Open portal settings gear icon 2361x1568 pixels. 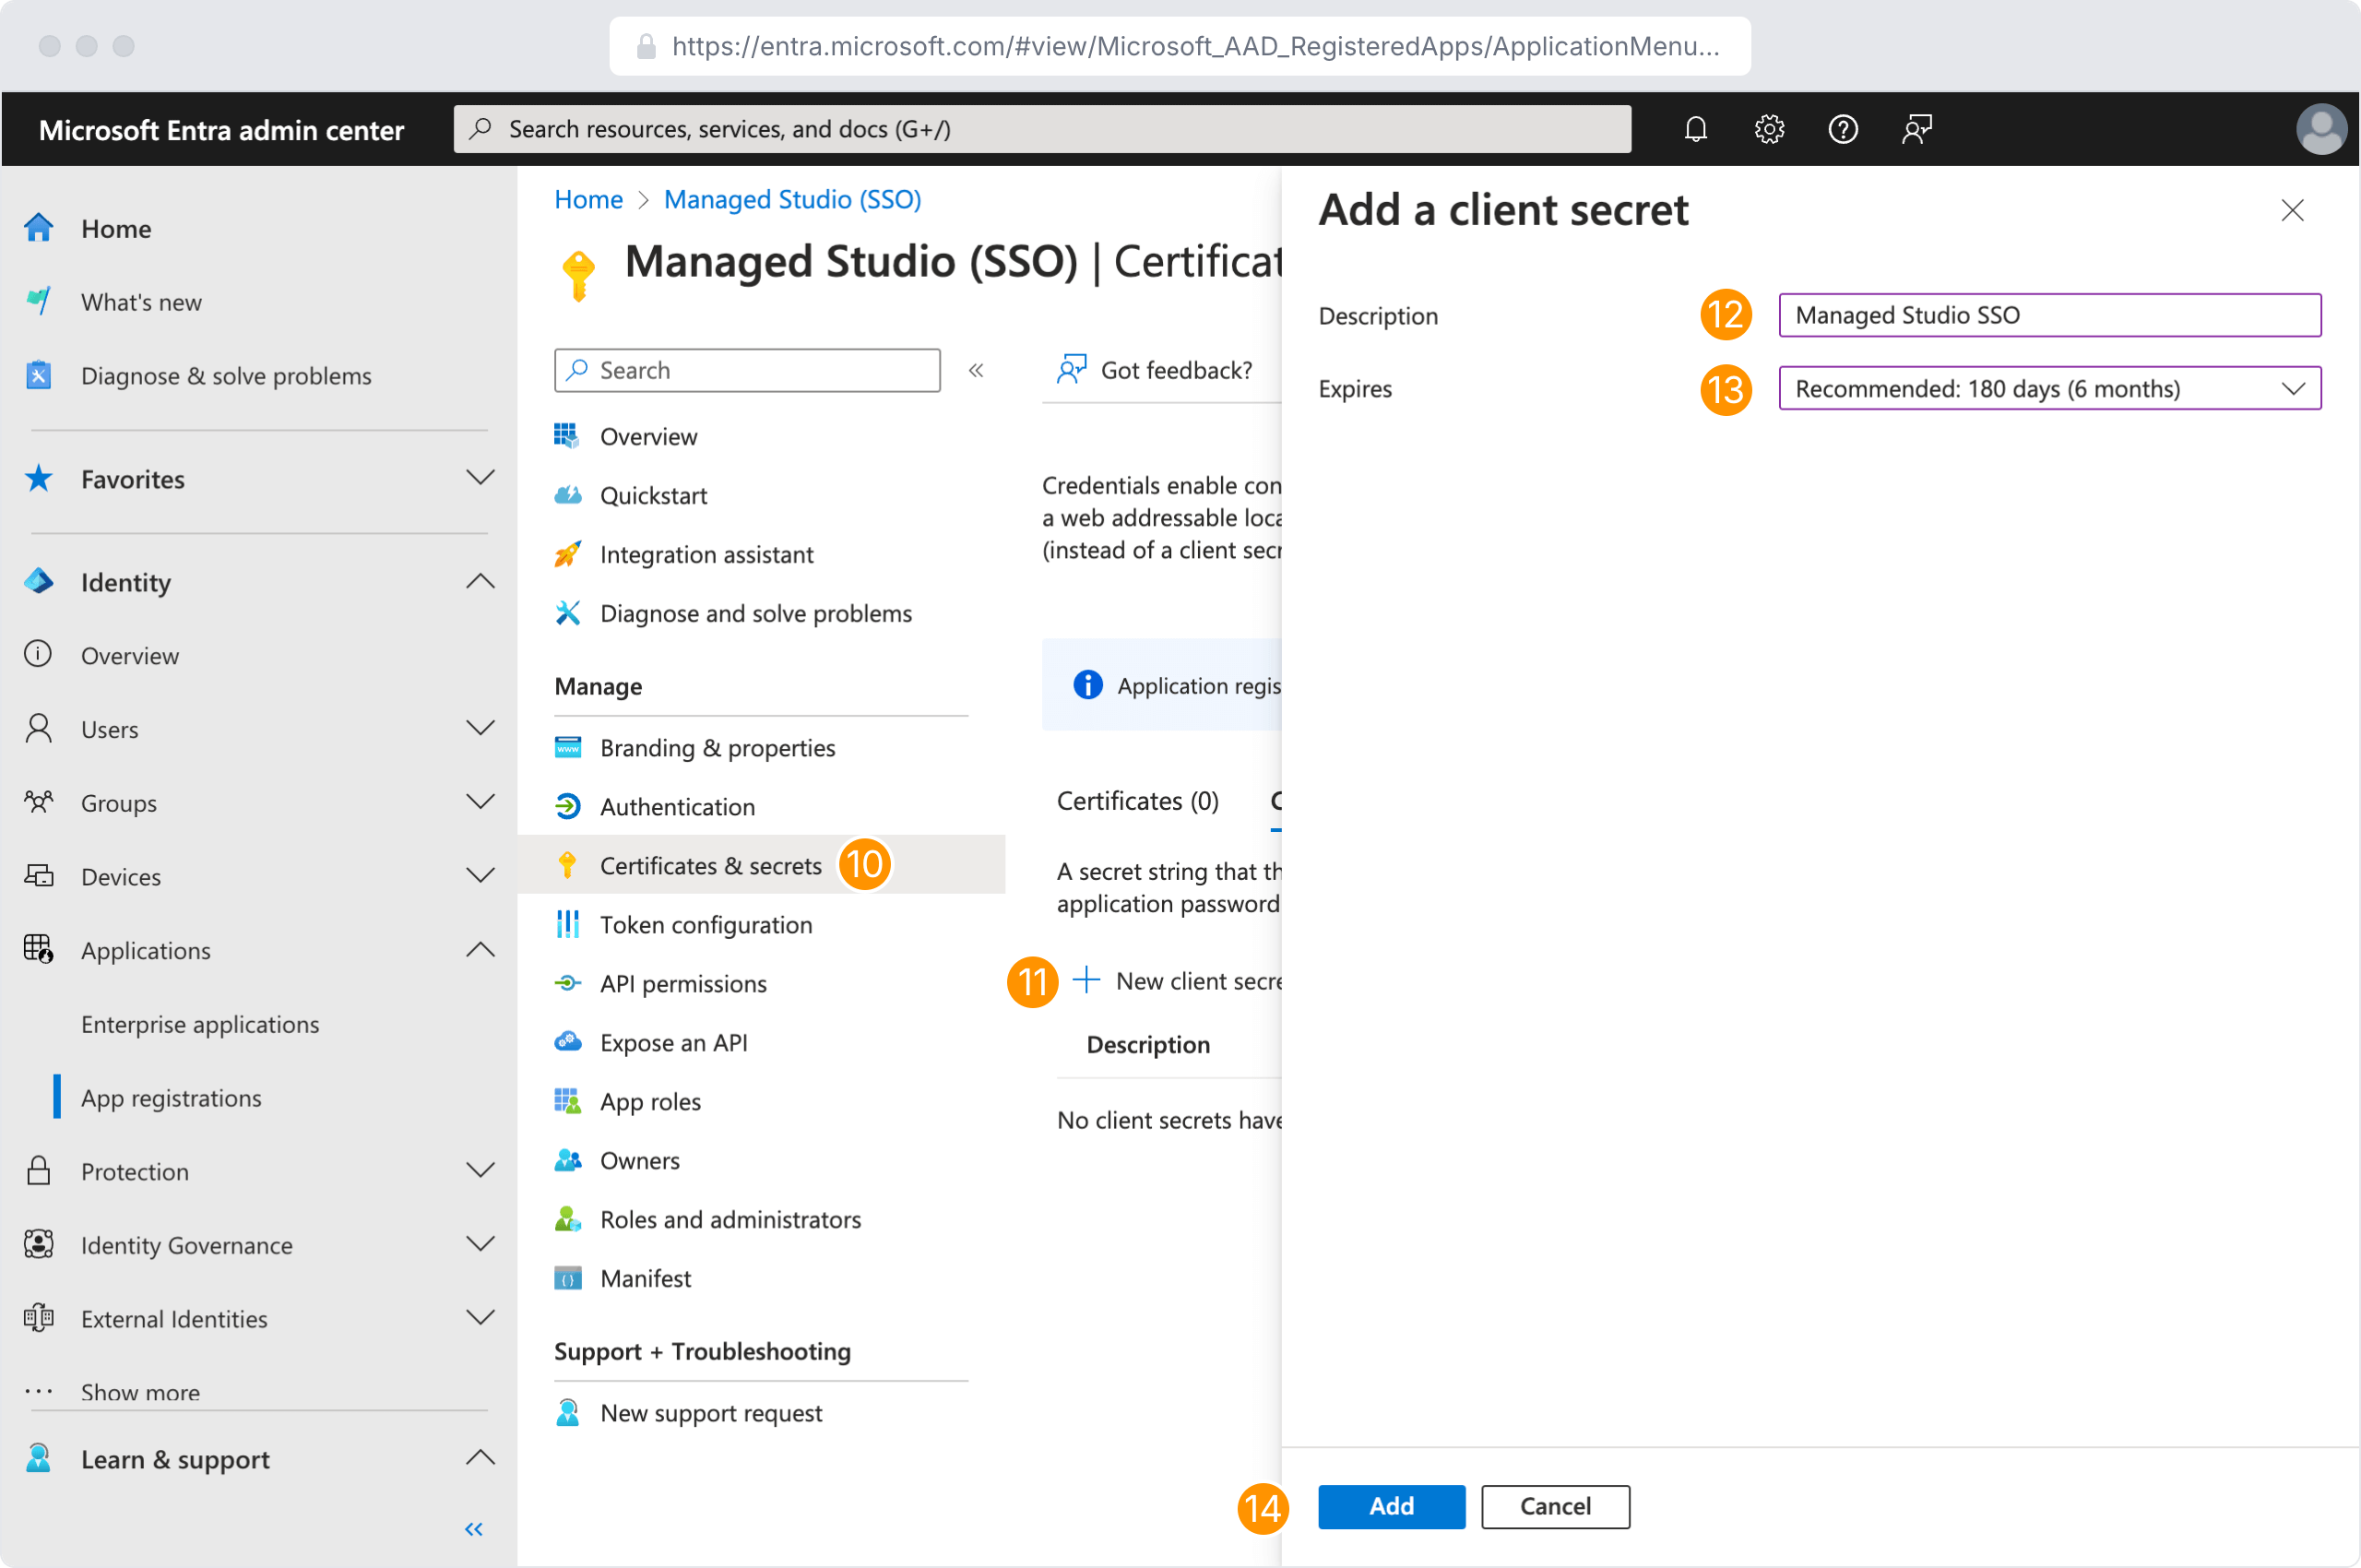click(1769, 129)
